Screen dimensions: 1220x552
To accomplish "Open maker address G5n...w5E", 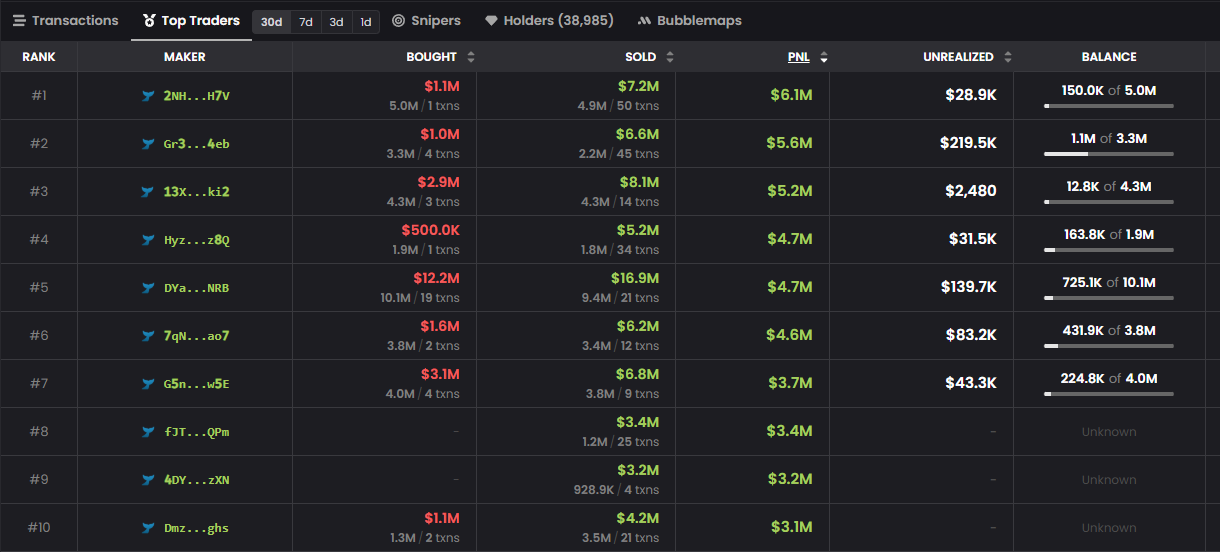I will pyautogui.click(x=196, y=384).
